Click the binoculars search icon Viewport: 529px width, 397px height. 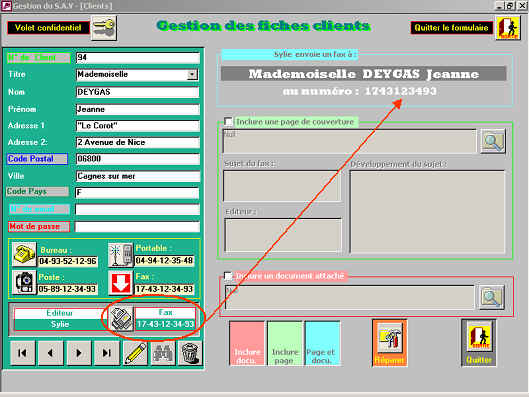tap(163, 353)
